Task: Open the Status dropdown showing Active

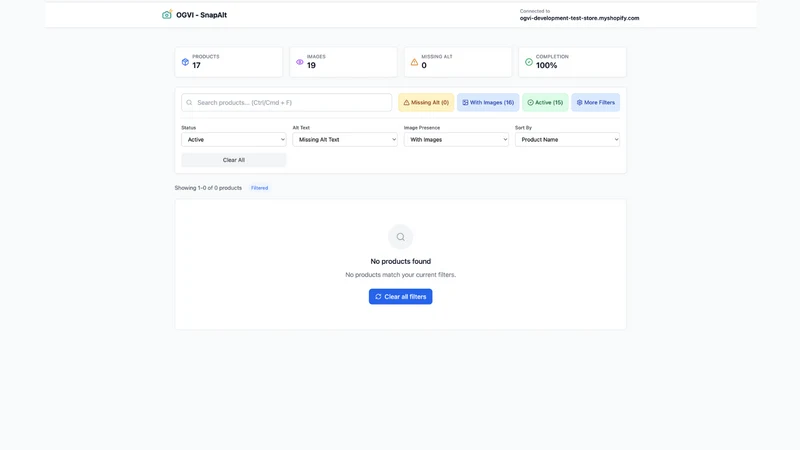Action: click(x=234, y=139)
